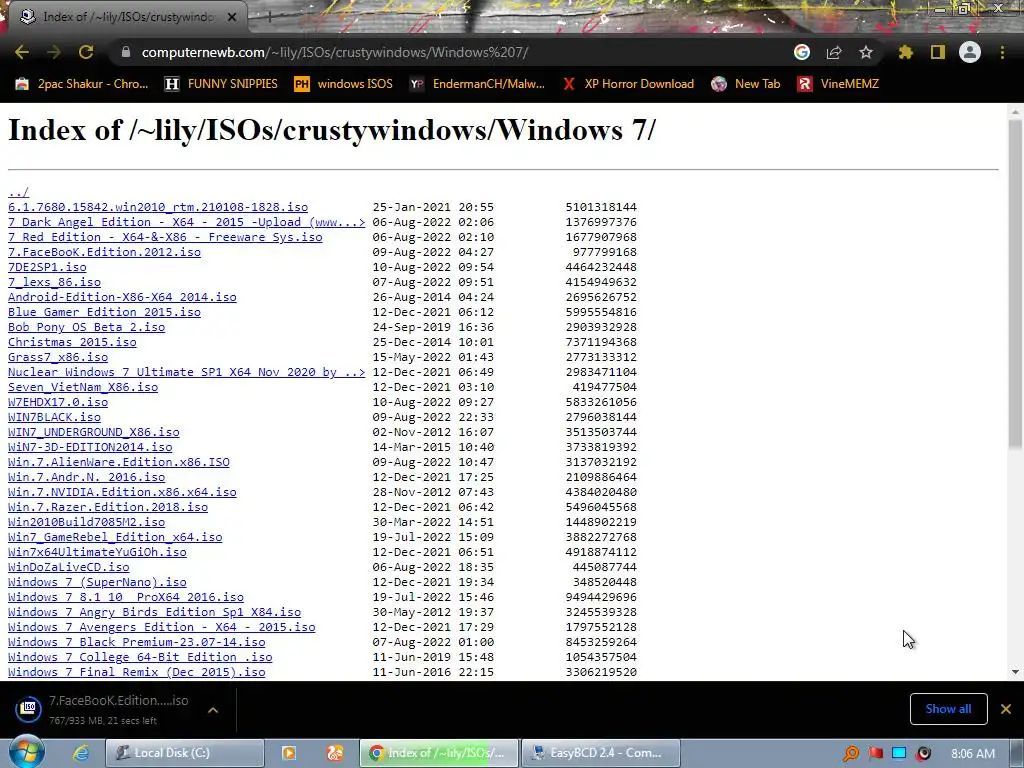Click the site lock icon
The height and width of the screenshot is (768, 1024).
point(125,52)
